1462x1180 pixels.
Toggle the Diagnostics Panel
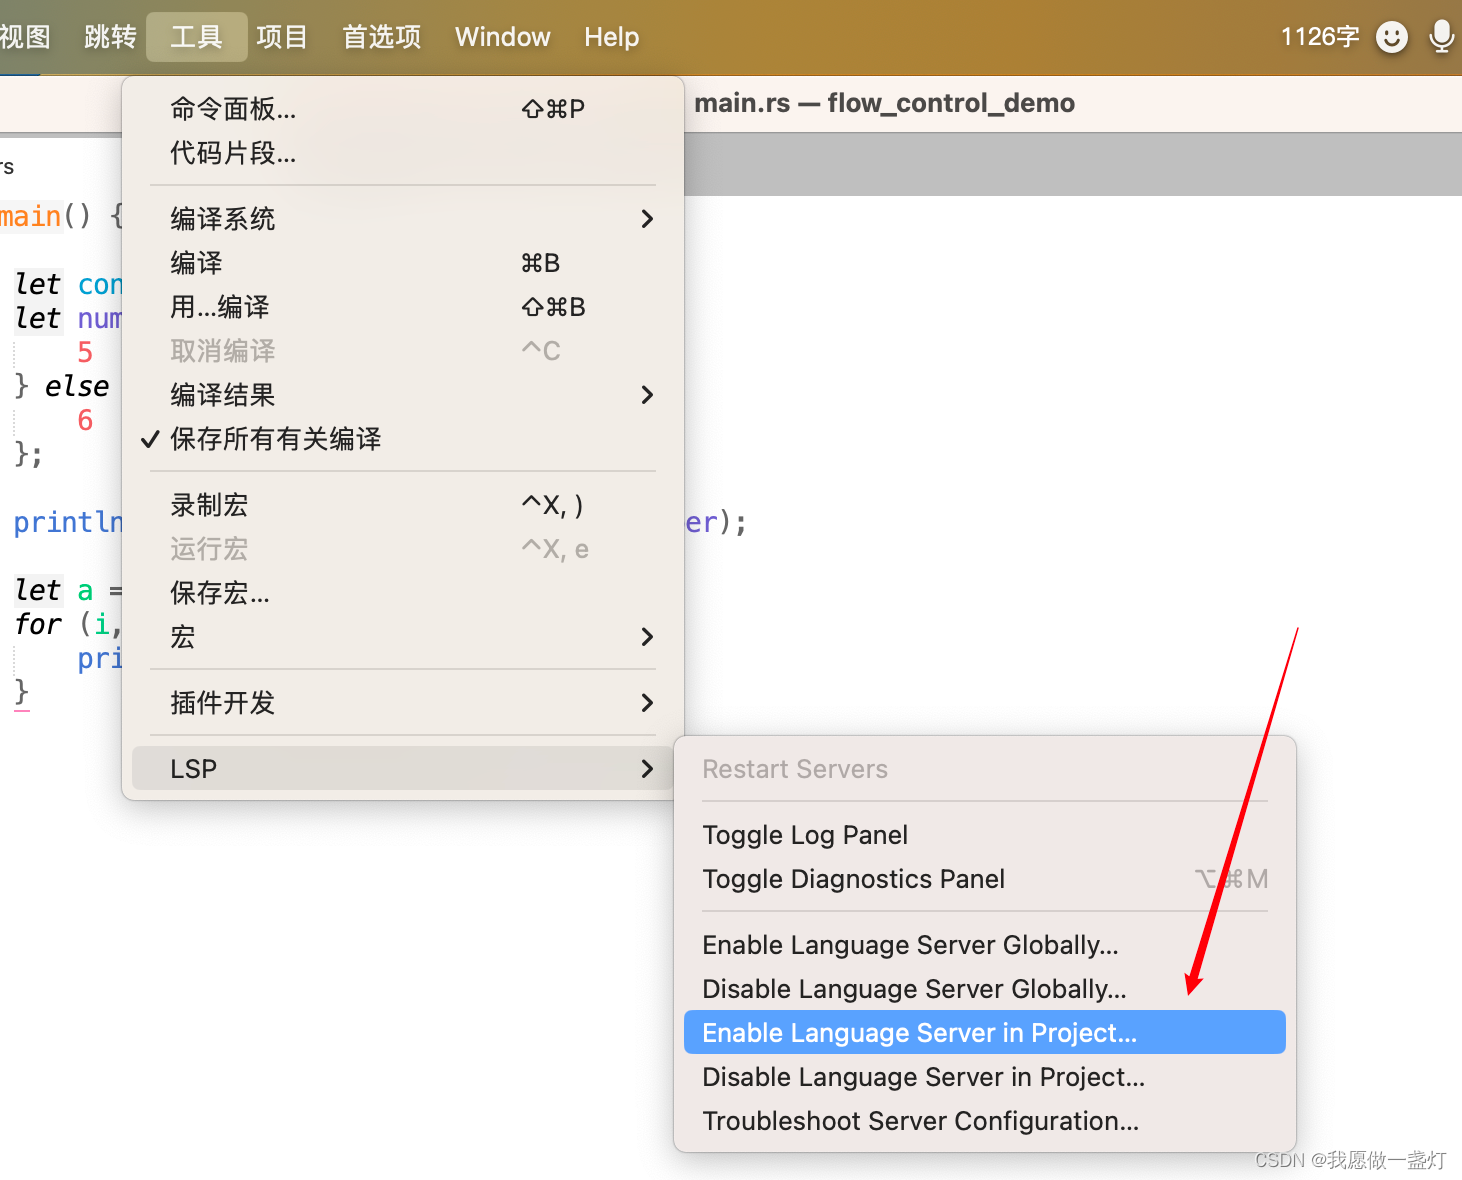853,879
